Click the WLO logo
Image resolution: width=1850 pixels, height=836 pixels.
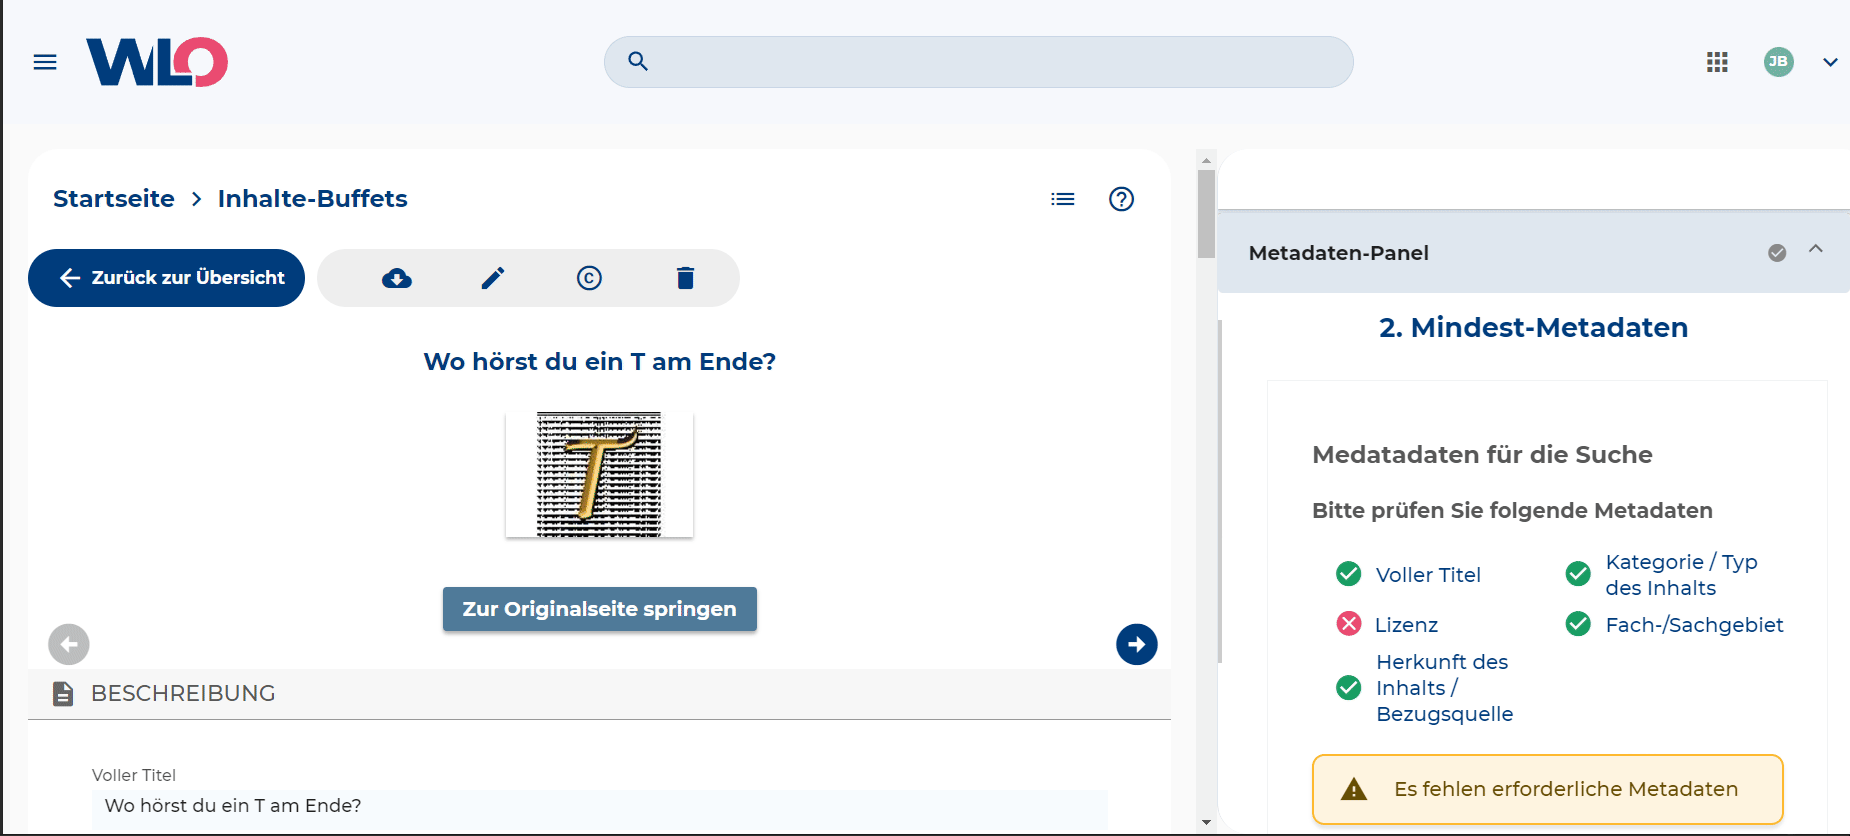click(x=157, y=62)
